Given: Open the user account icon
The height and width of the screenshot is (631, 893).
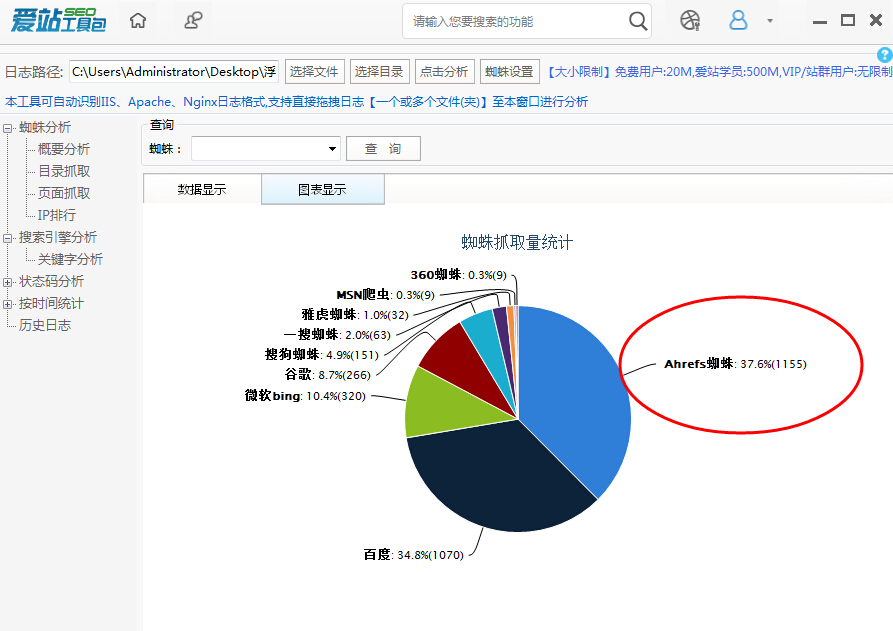Looking at the screenshot, I should click(x=738, y=21).
